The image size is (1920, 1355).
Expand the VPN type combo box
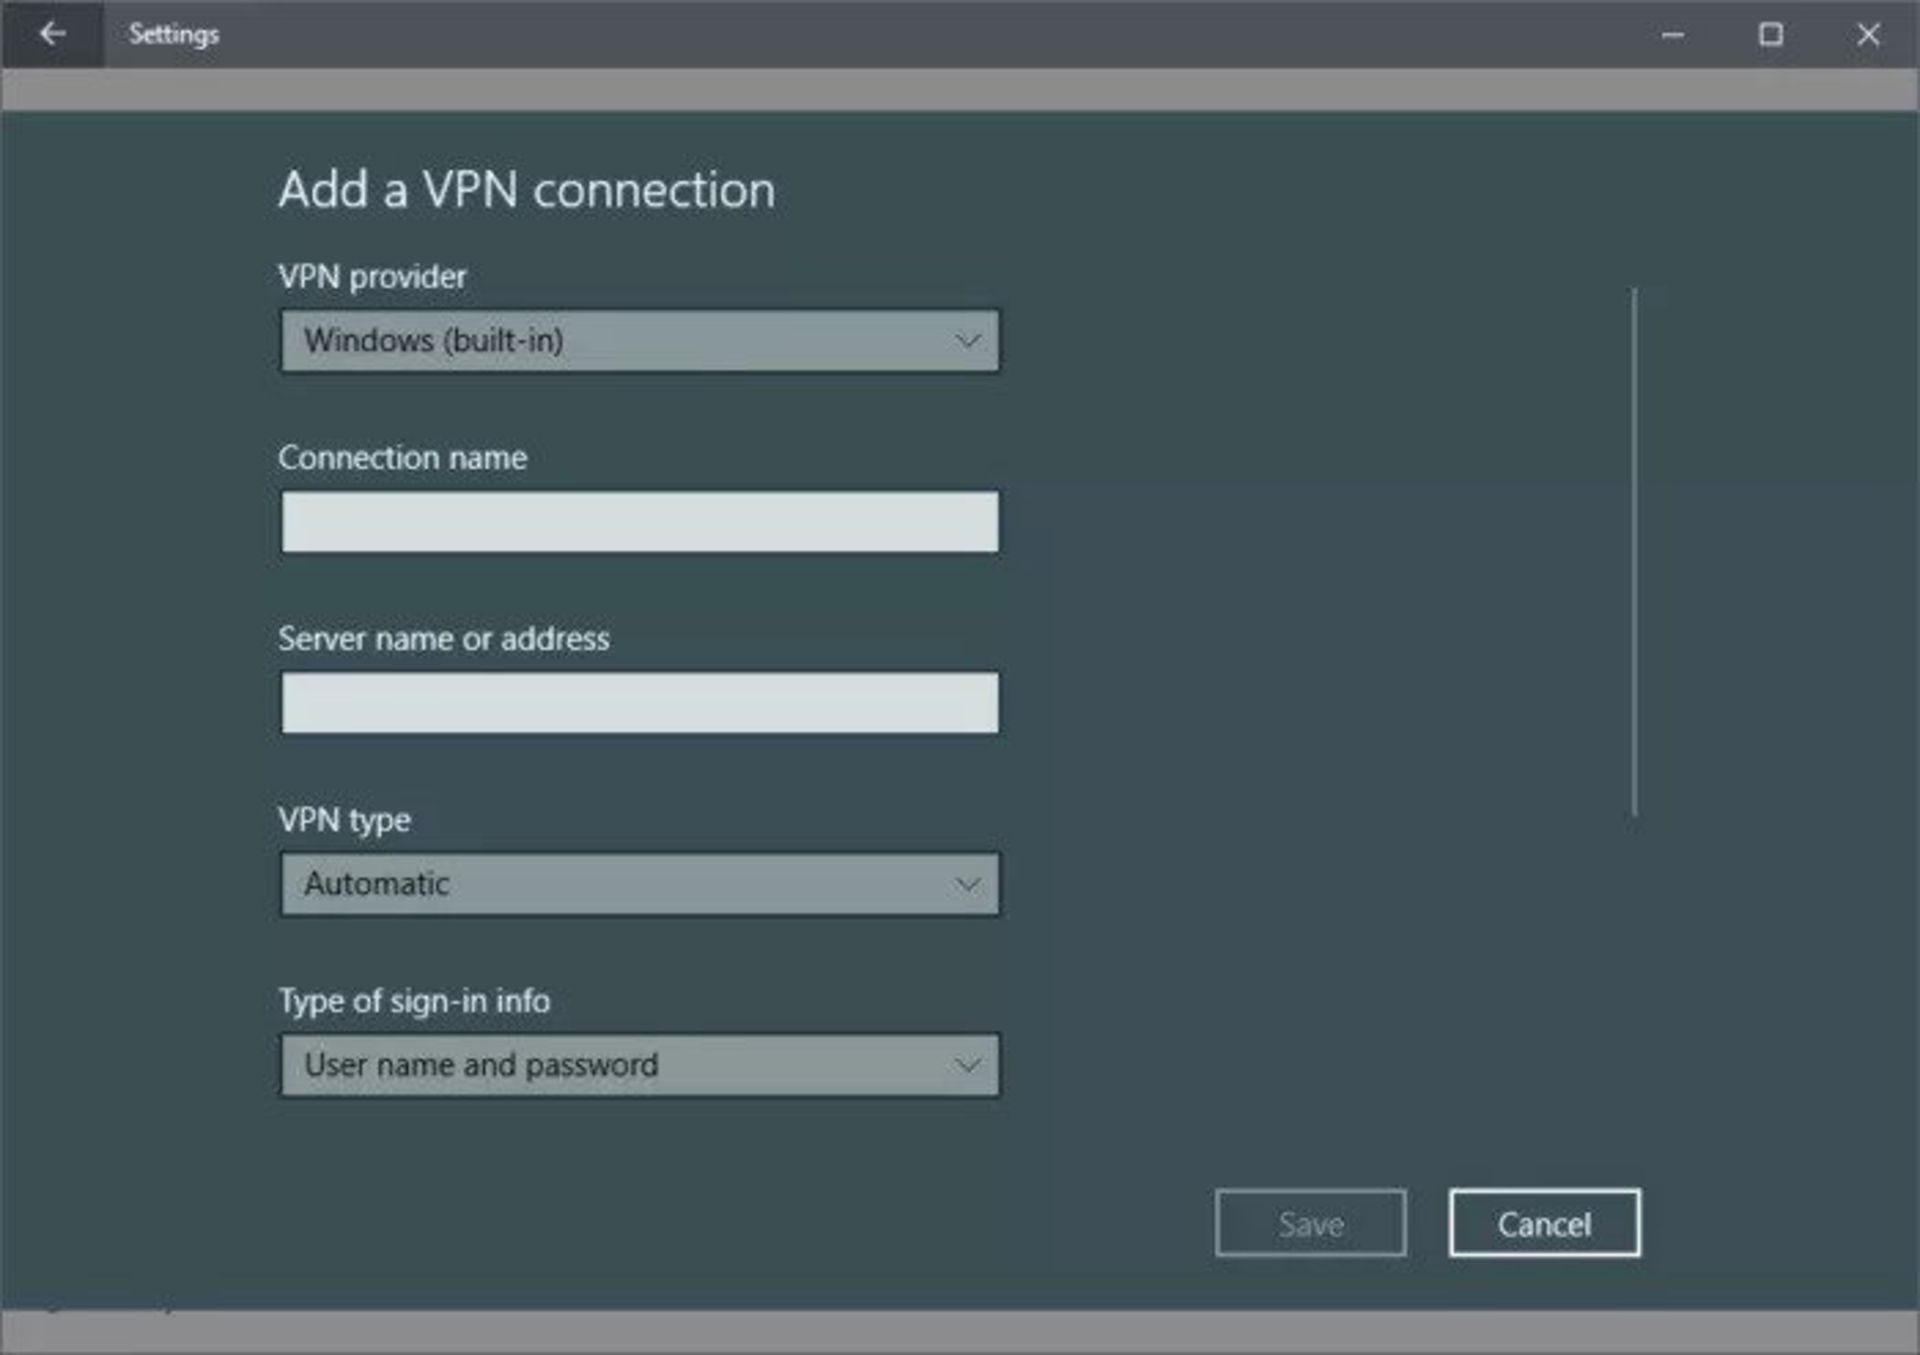(x=638, y=884)
